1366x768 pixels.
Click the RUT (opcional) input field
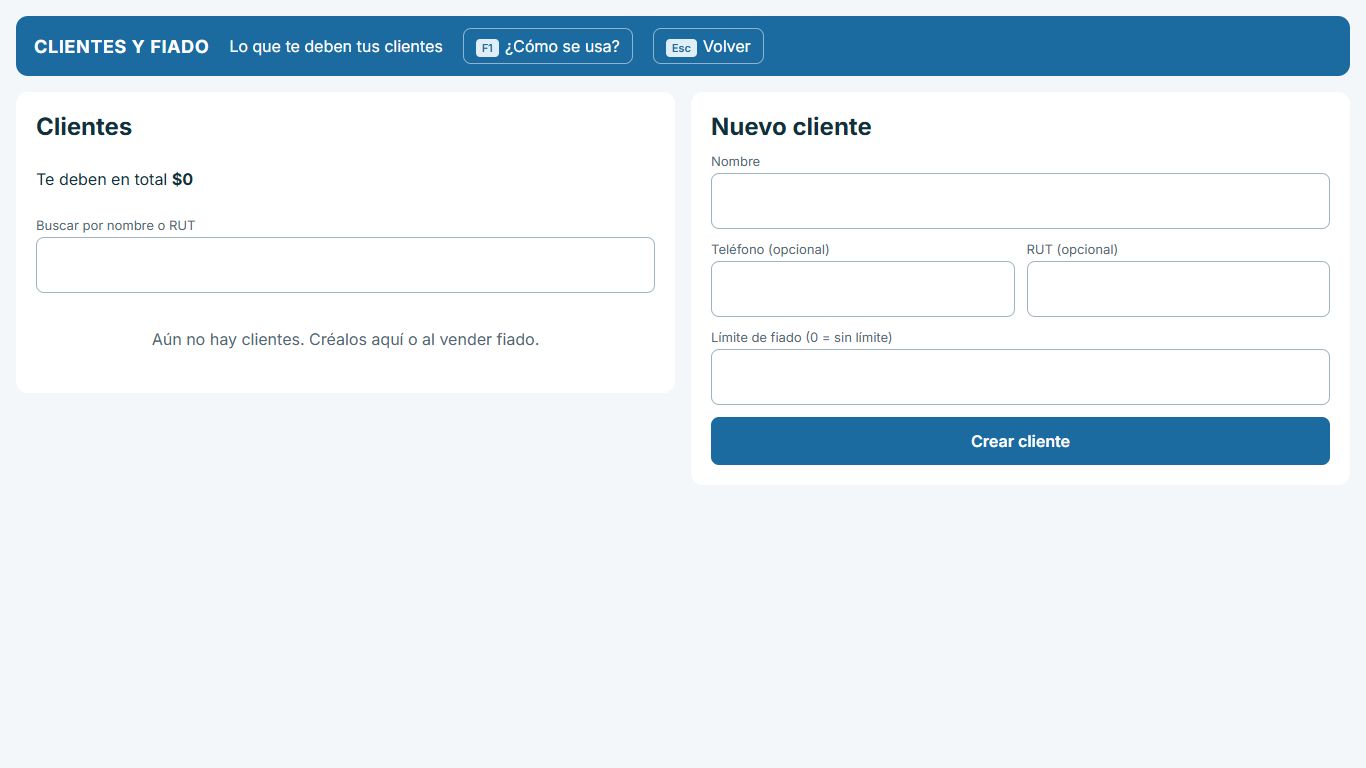[x=1178, y=289]
